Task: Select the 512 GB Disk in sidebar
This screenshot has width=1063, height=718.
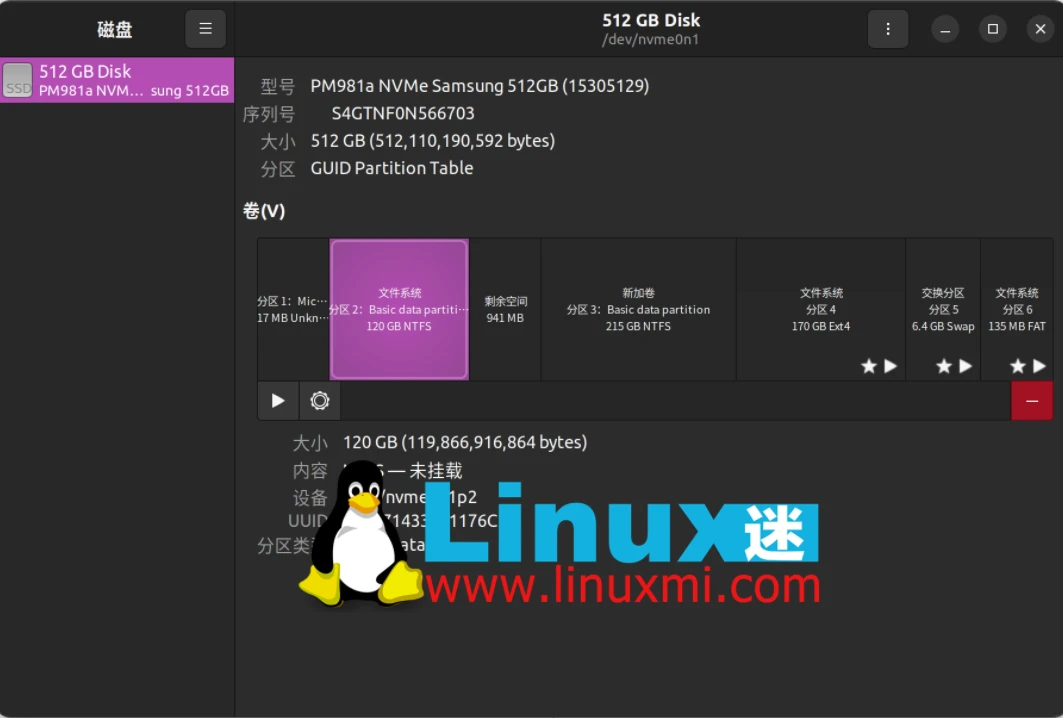Action: click(x=117, y=80)
